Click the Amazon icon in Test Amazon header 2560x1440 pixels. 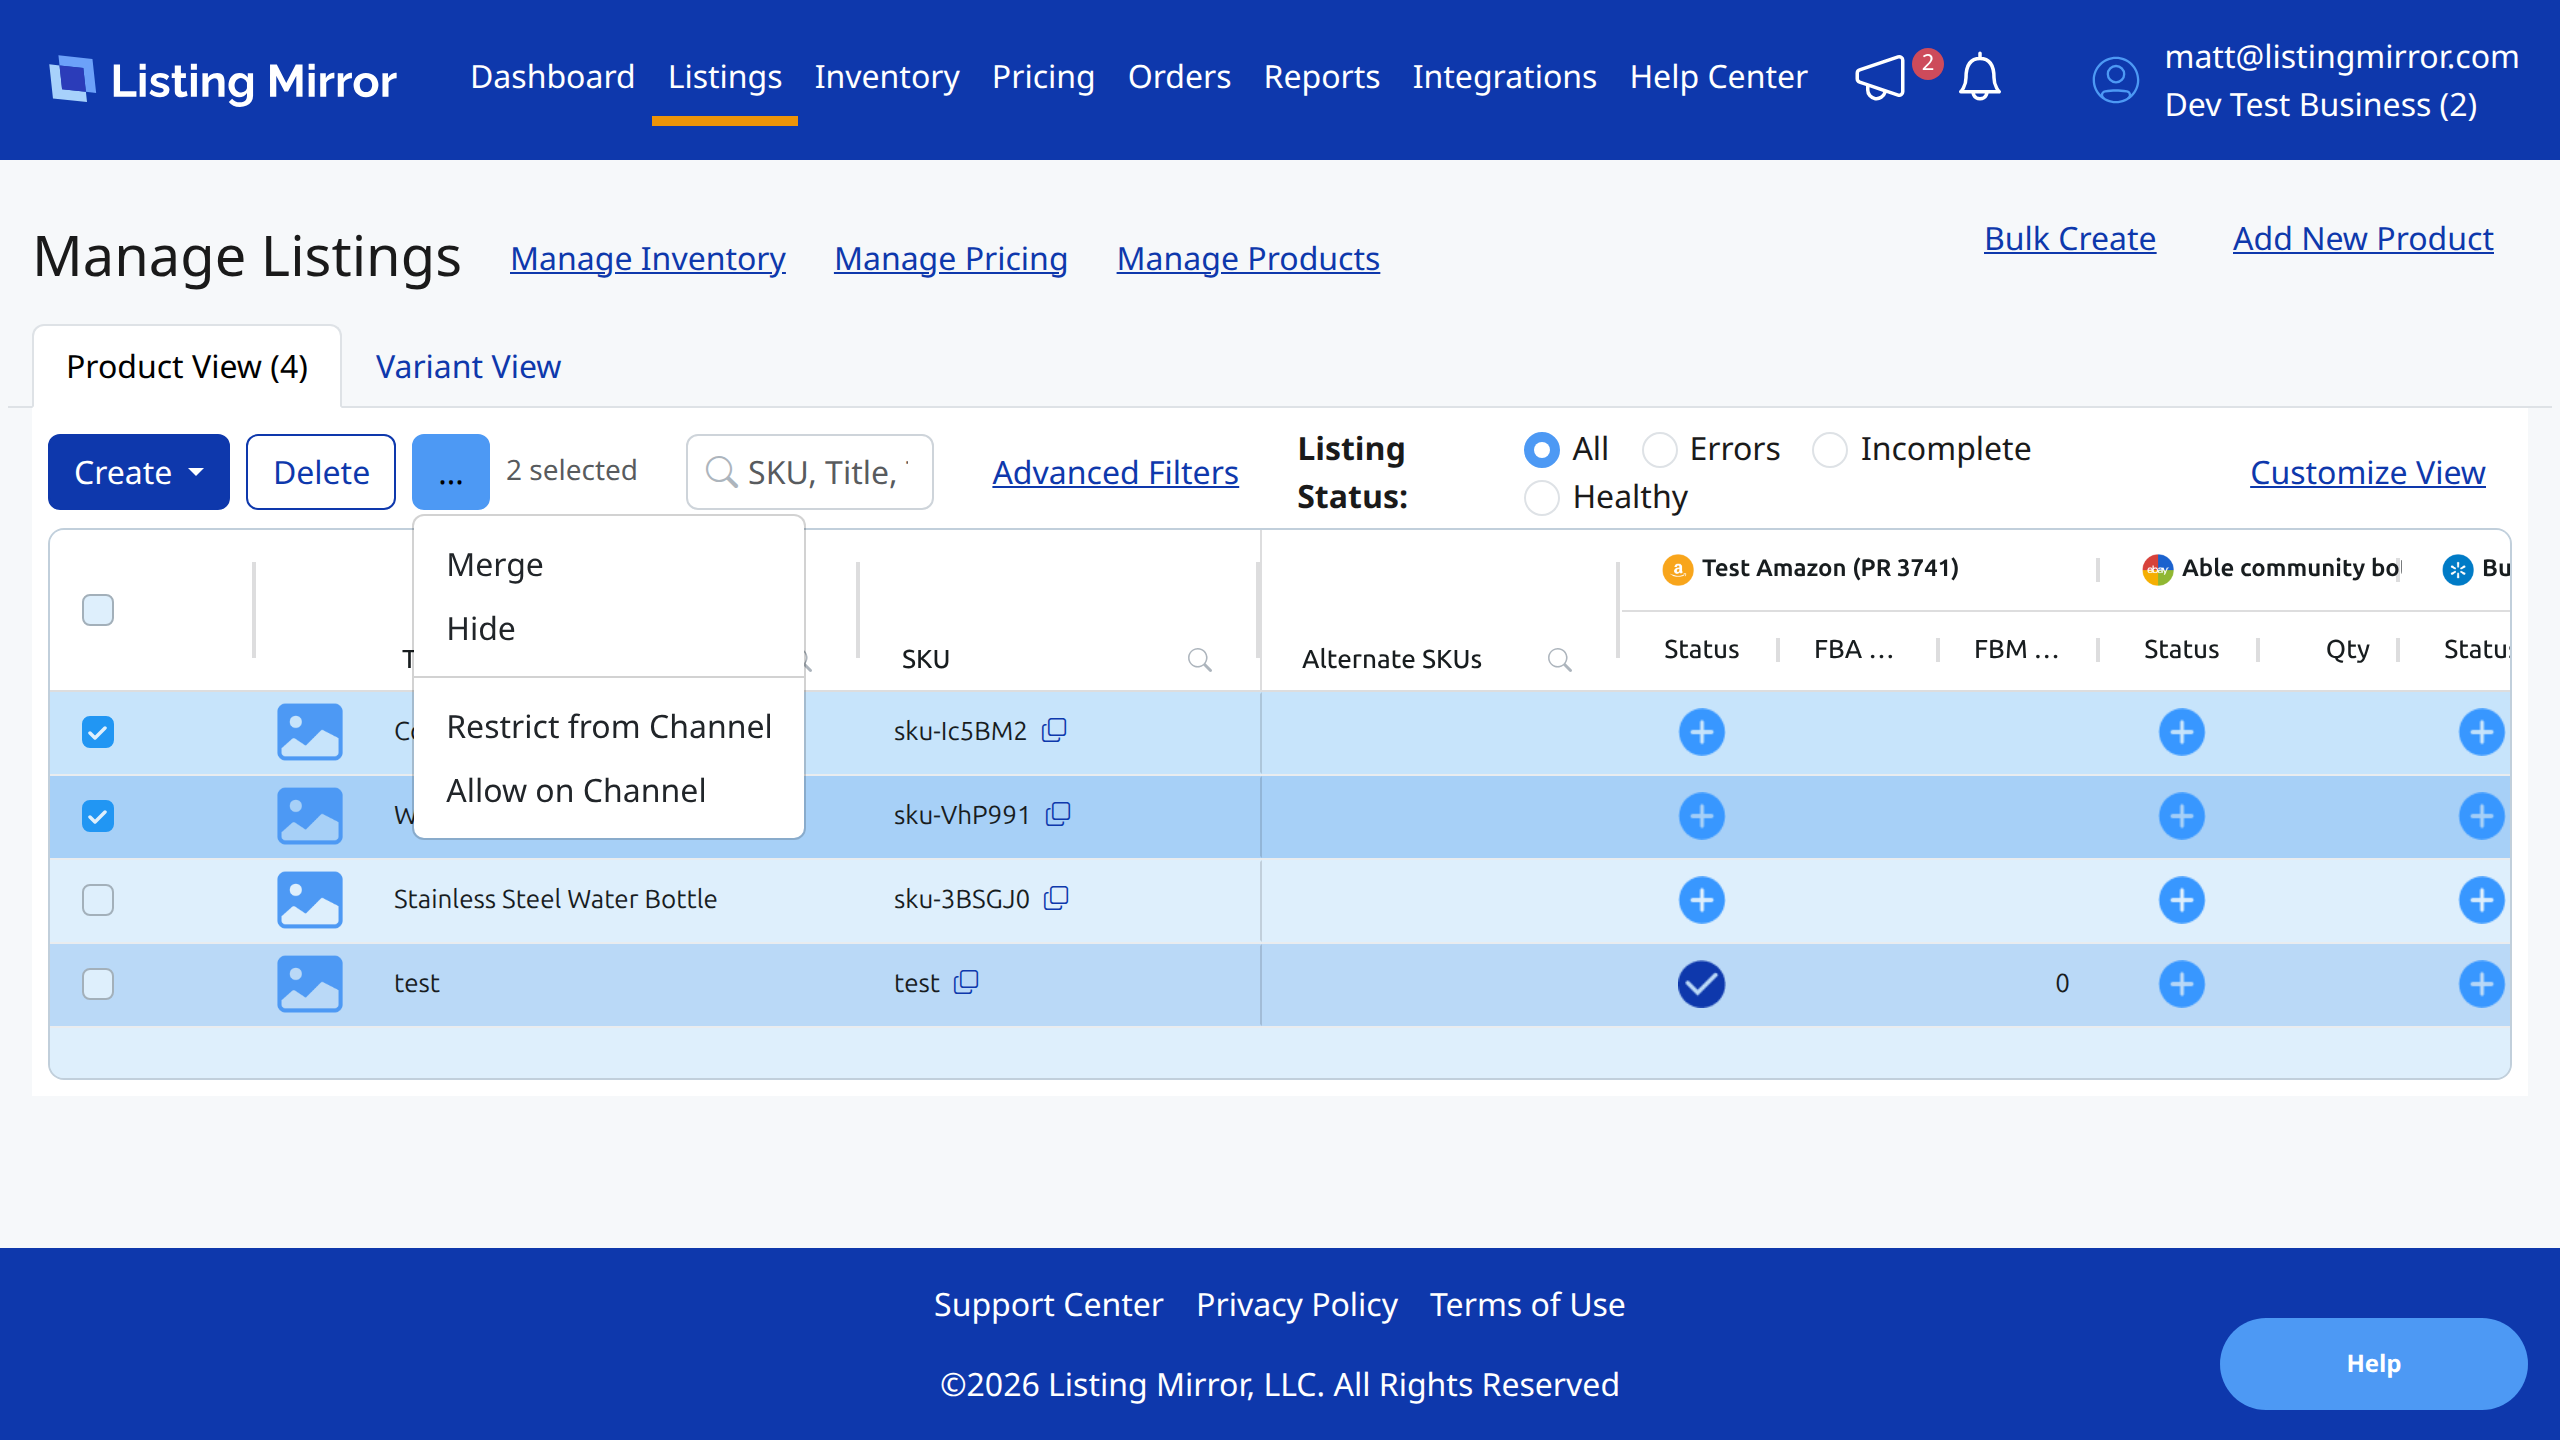pyautogui.click(x=1677, y=569)
